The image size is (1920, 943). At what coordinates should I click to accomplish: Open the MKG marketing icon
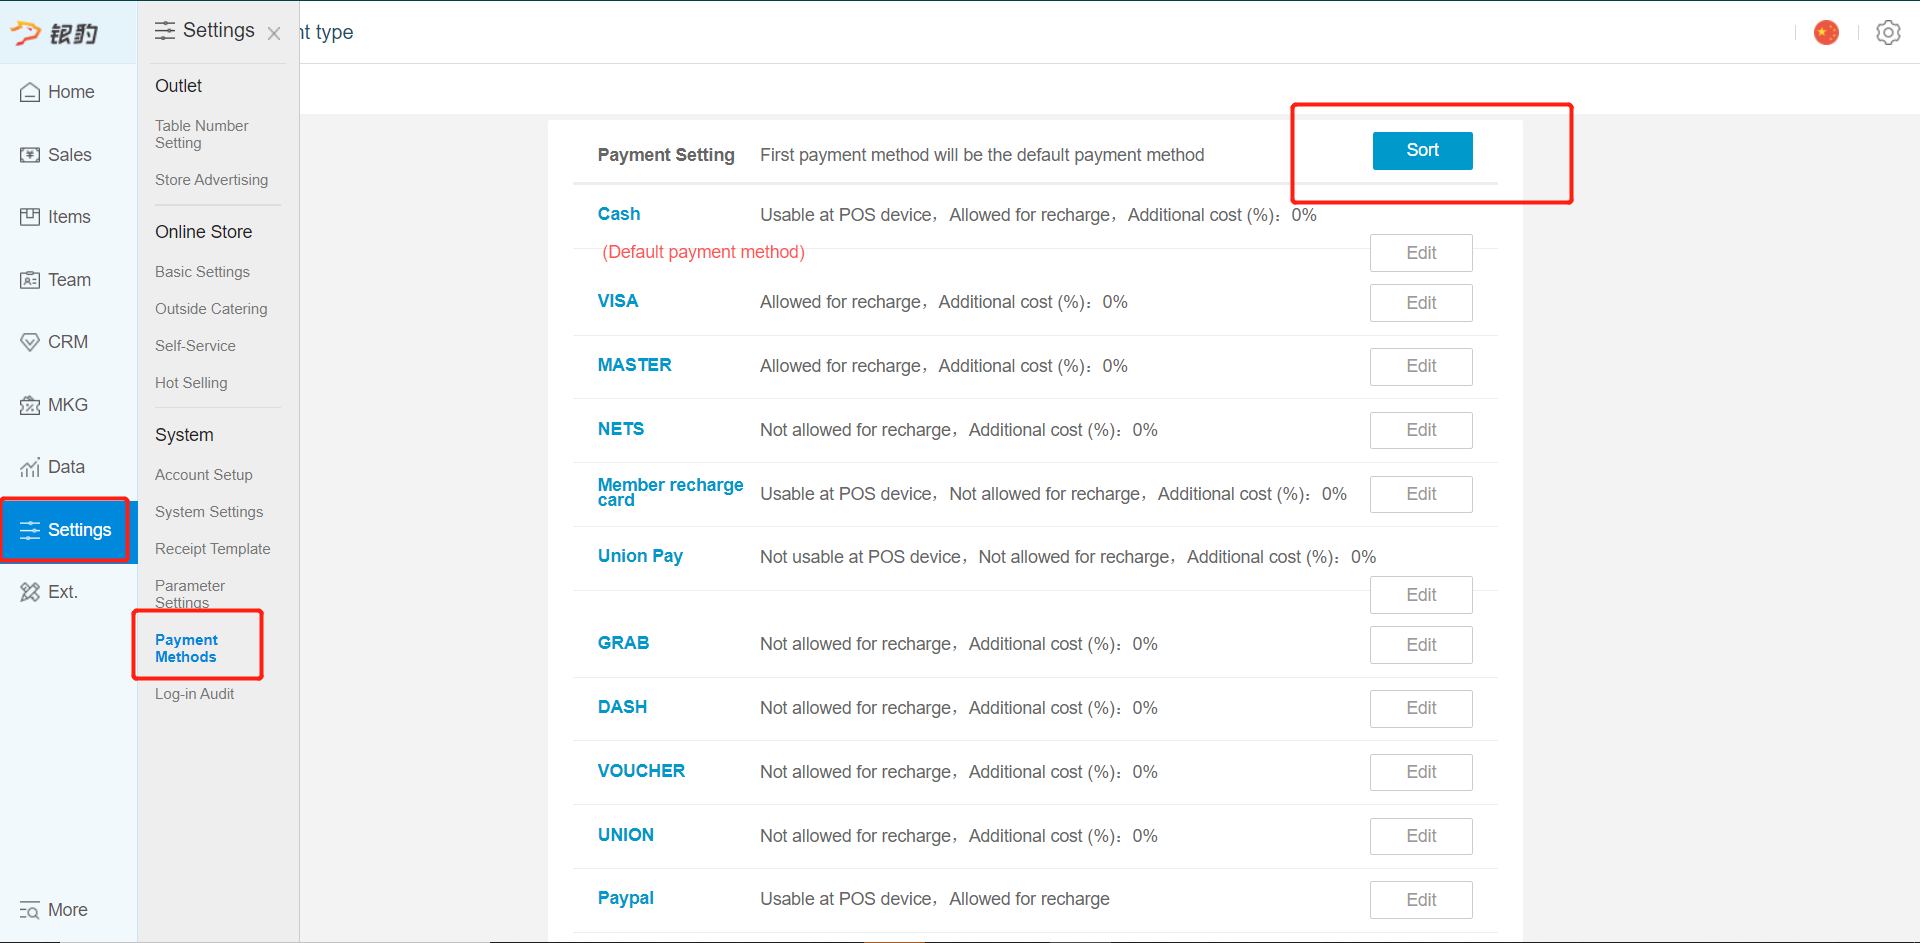tap(30, 405)
